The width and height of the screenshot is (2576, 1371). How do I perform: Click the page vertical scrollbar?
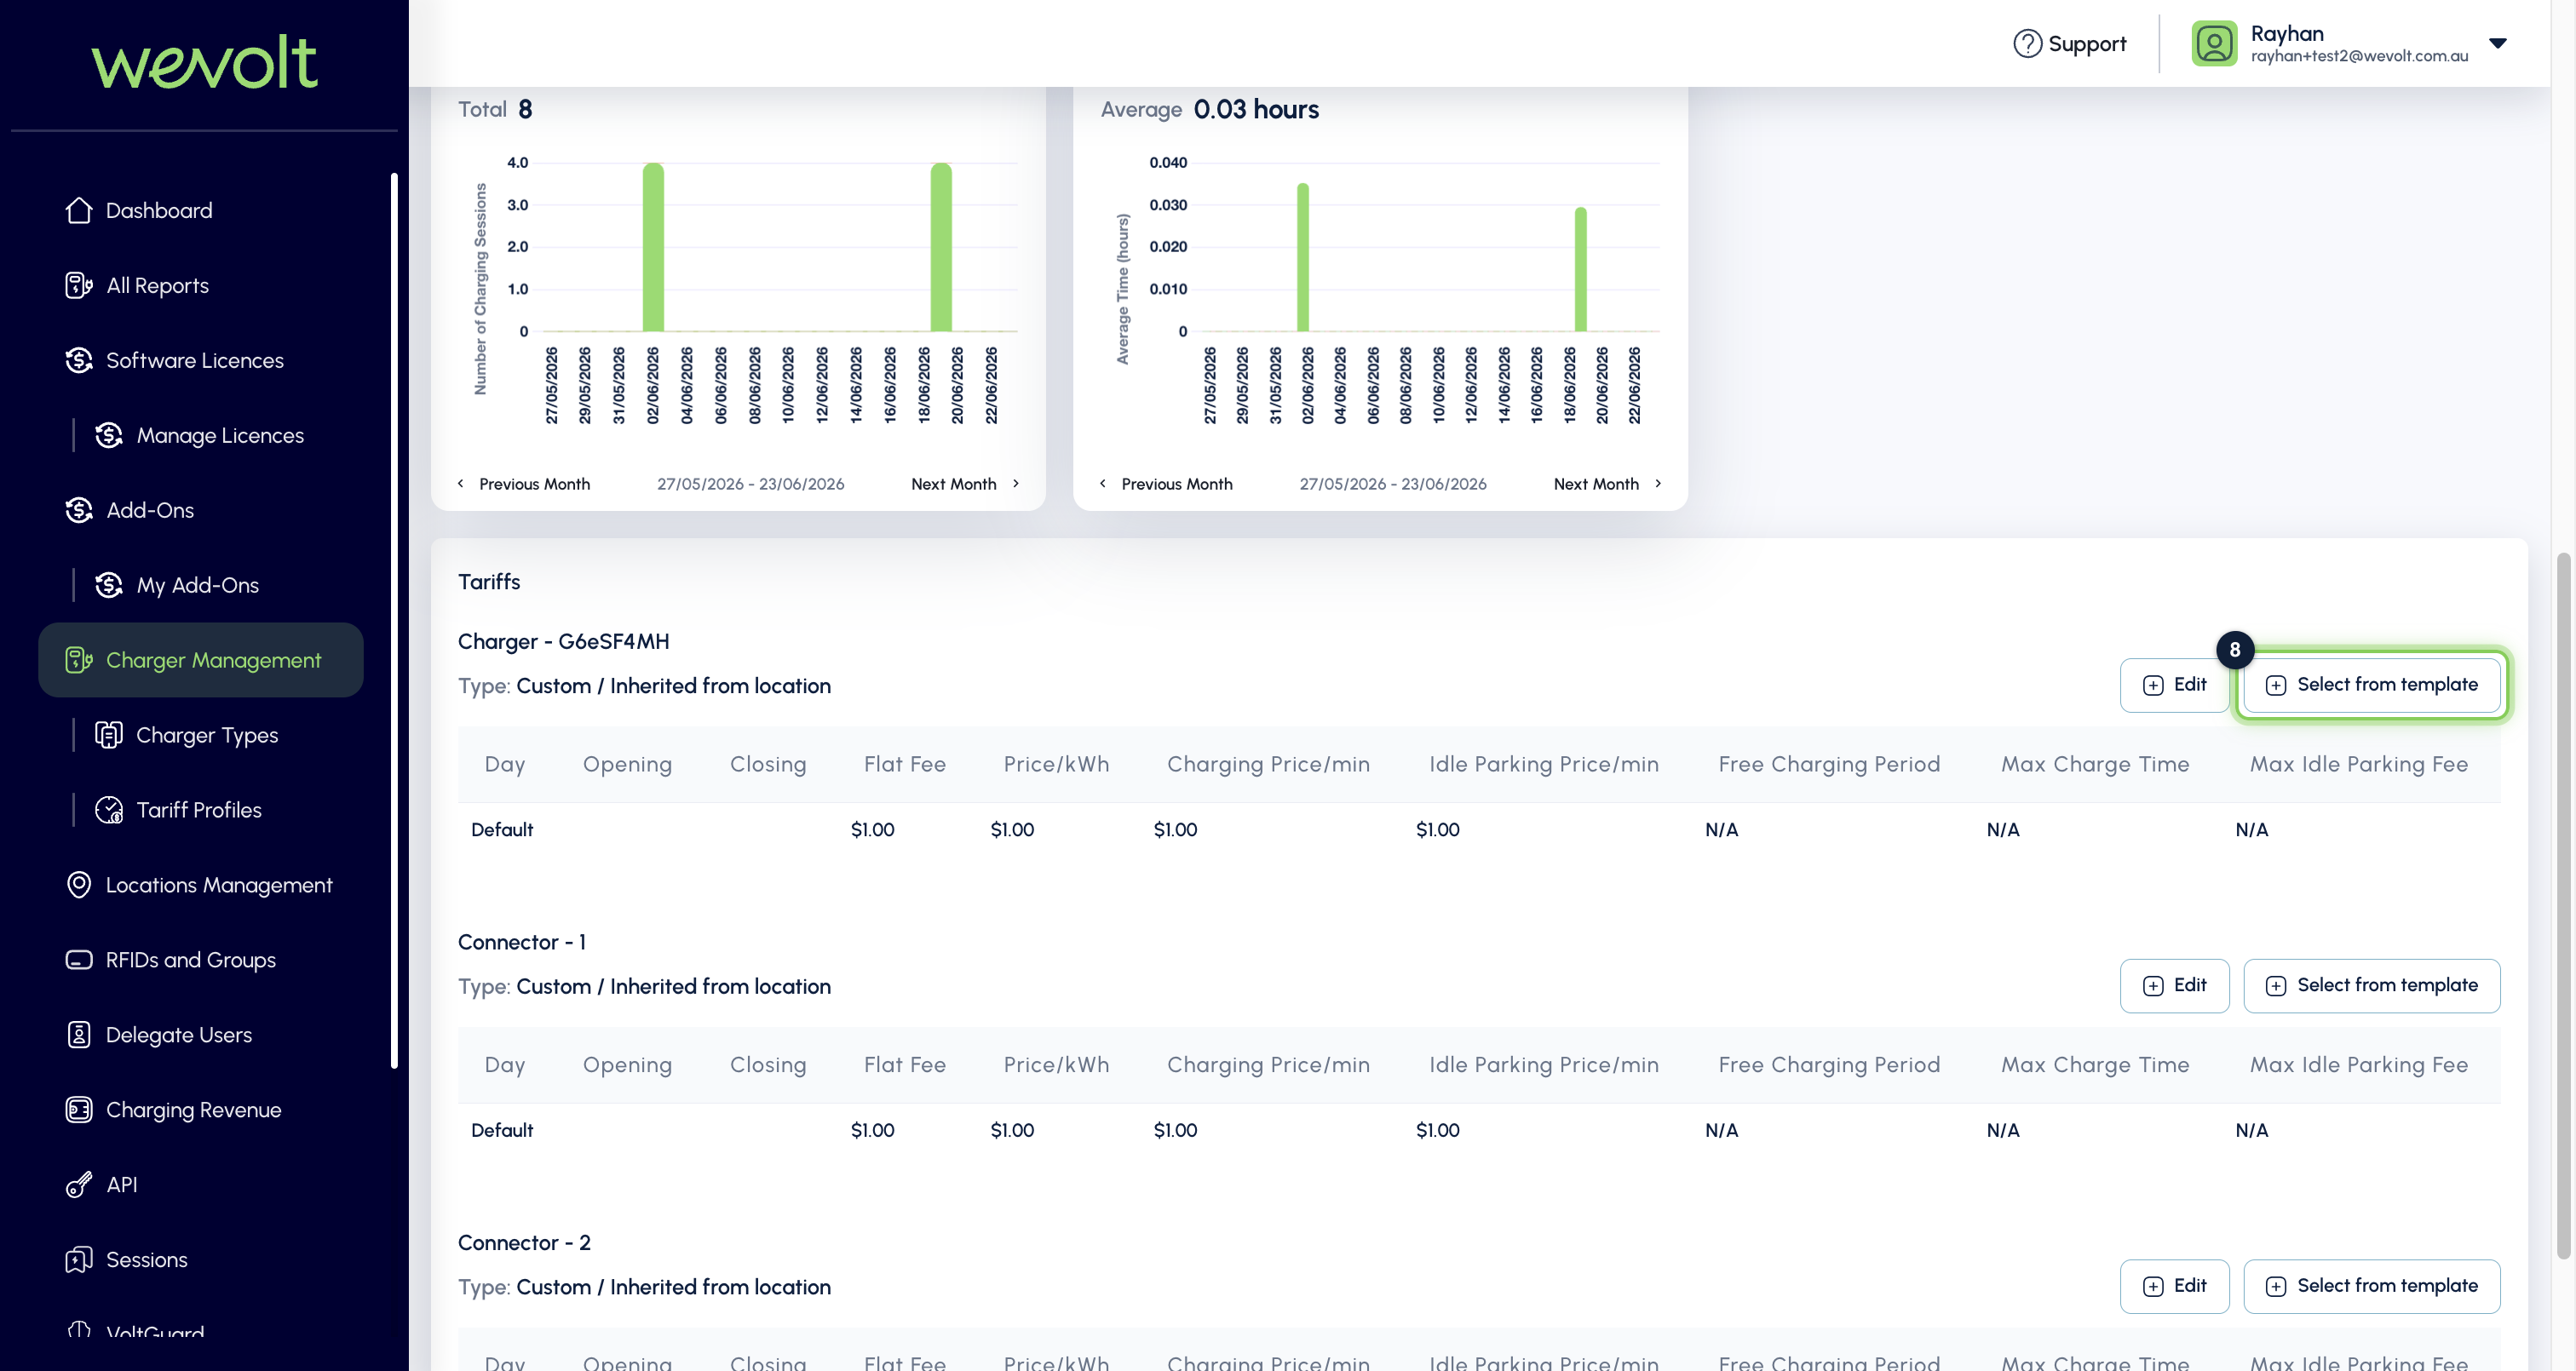coord(2563,905)
